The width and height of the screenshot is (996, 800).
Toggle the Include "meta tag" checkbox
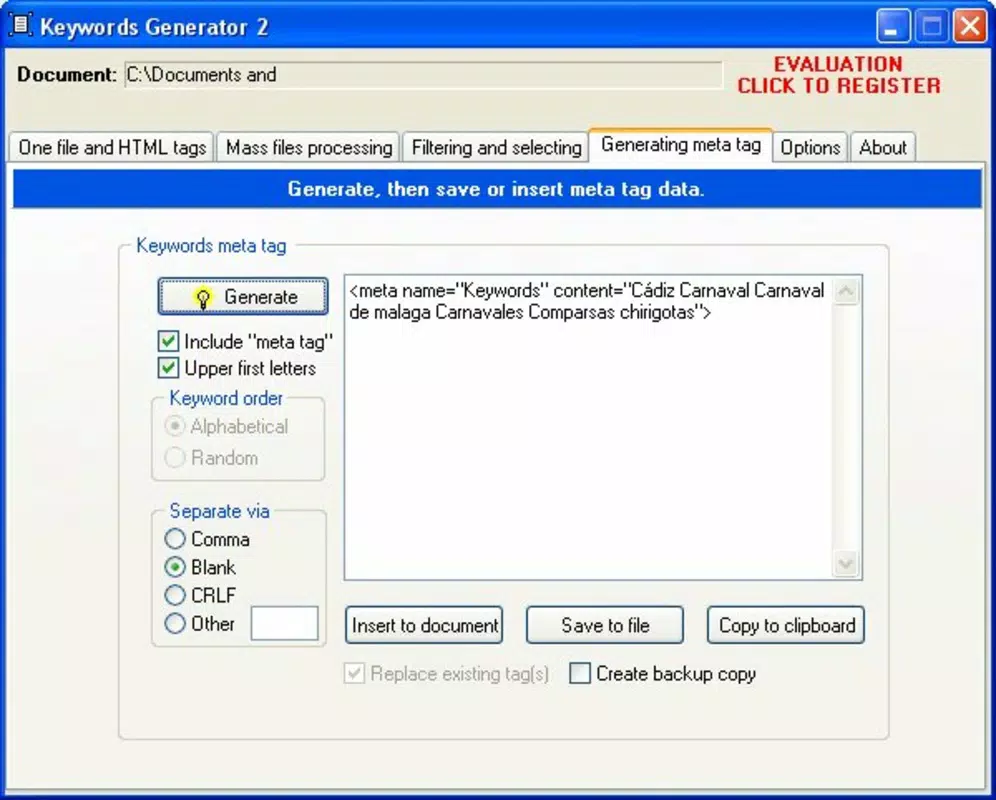(x=168, y=341)
